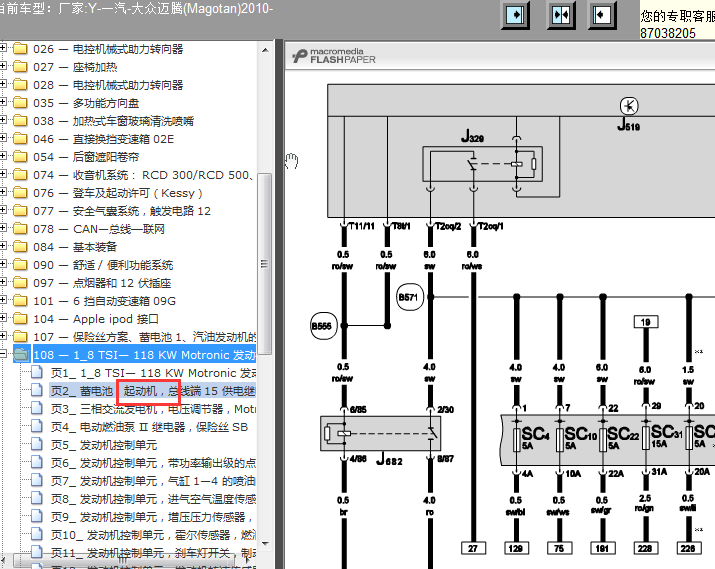Open 074 收音机系统 RCD 300/RCD 500
Screen dimensions: 715x569
coord(143,175)
